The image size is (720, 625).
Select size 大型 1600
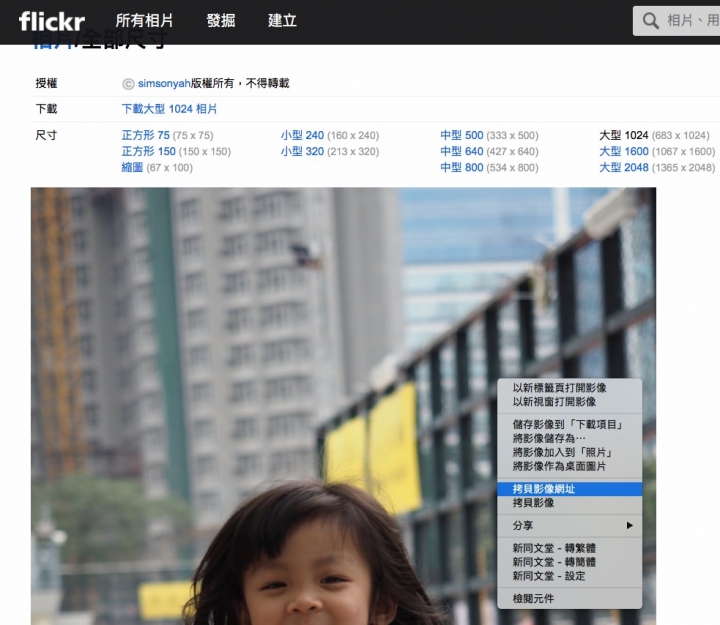click(x=624, y=151)
